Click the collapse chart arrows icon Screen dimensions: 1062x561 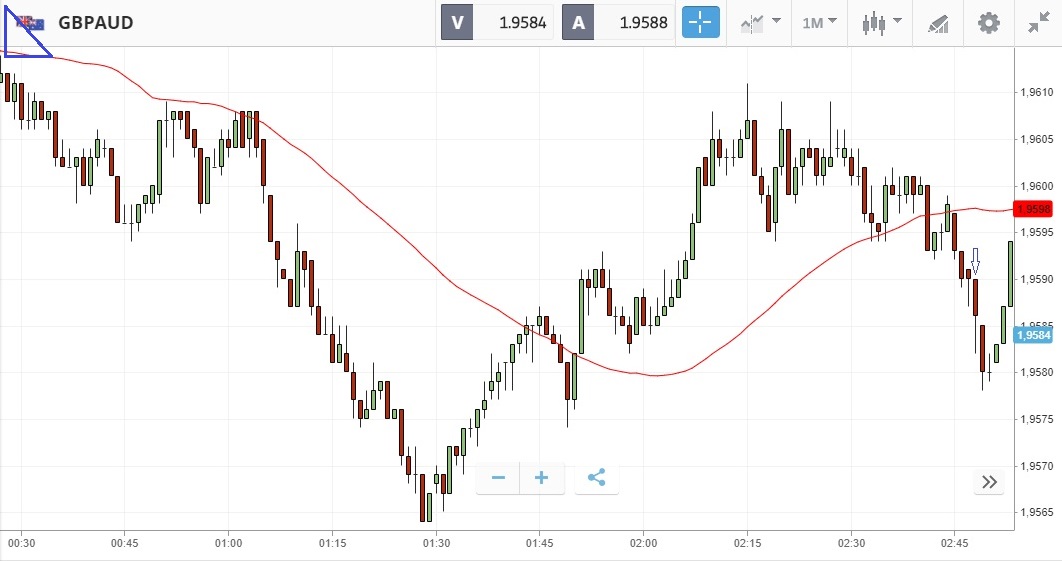click(x=1038, y=22)
